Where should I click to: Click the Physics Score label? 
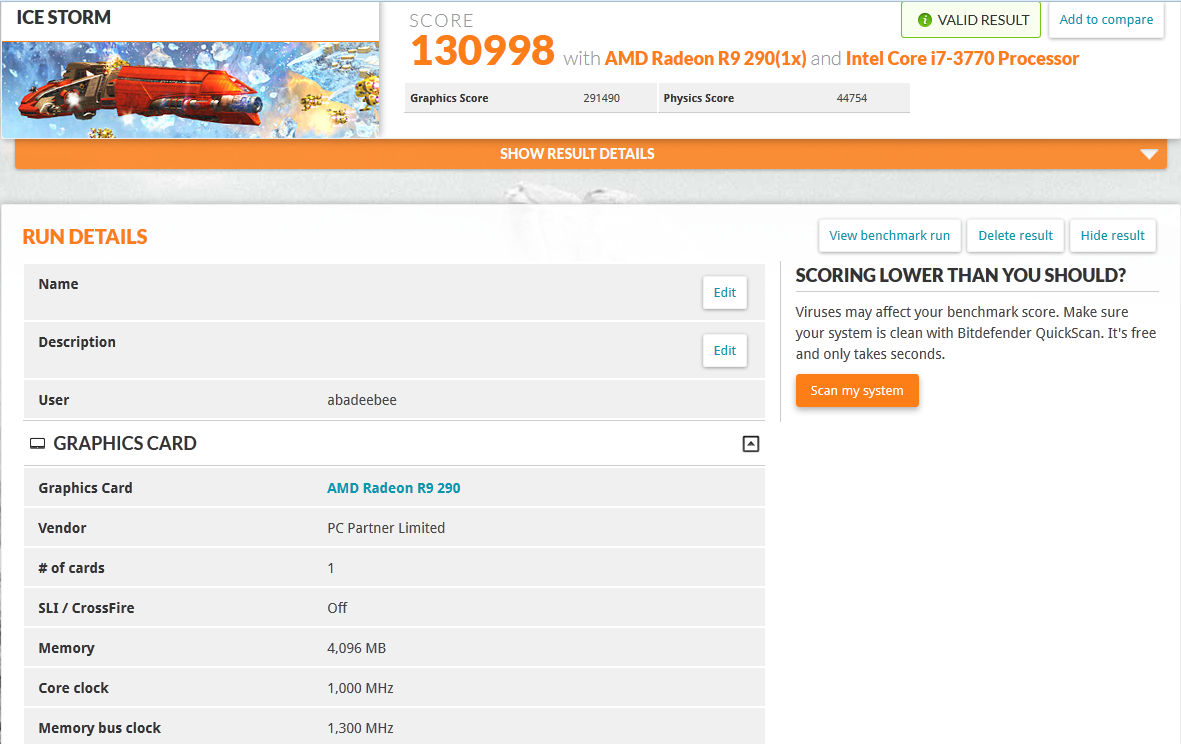(x=698, y=98)
